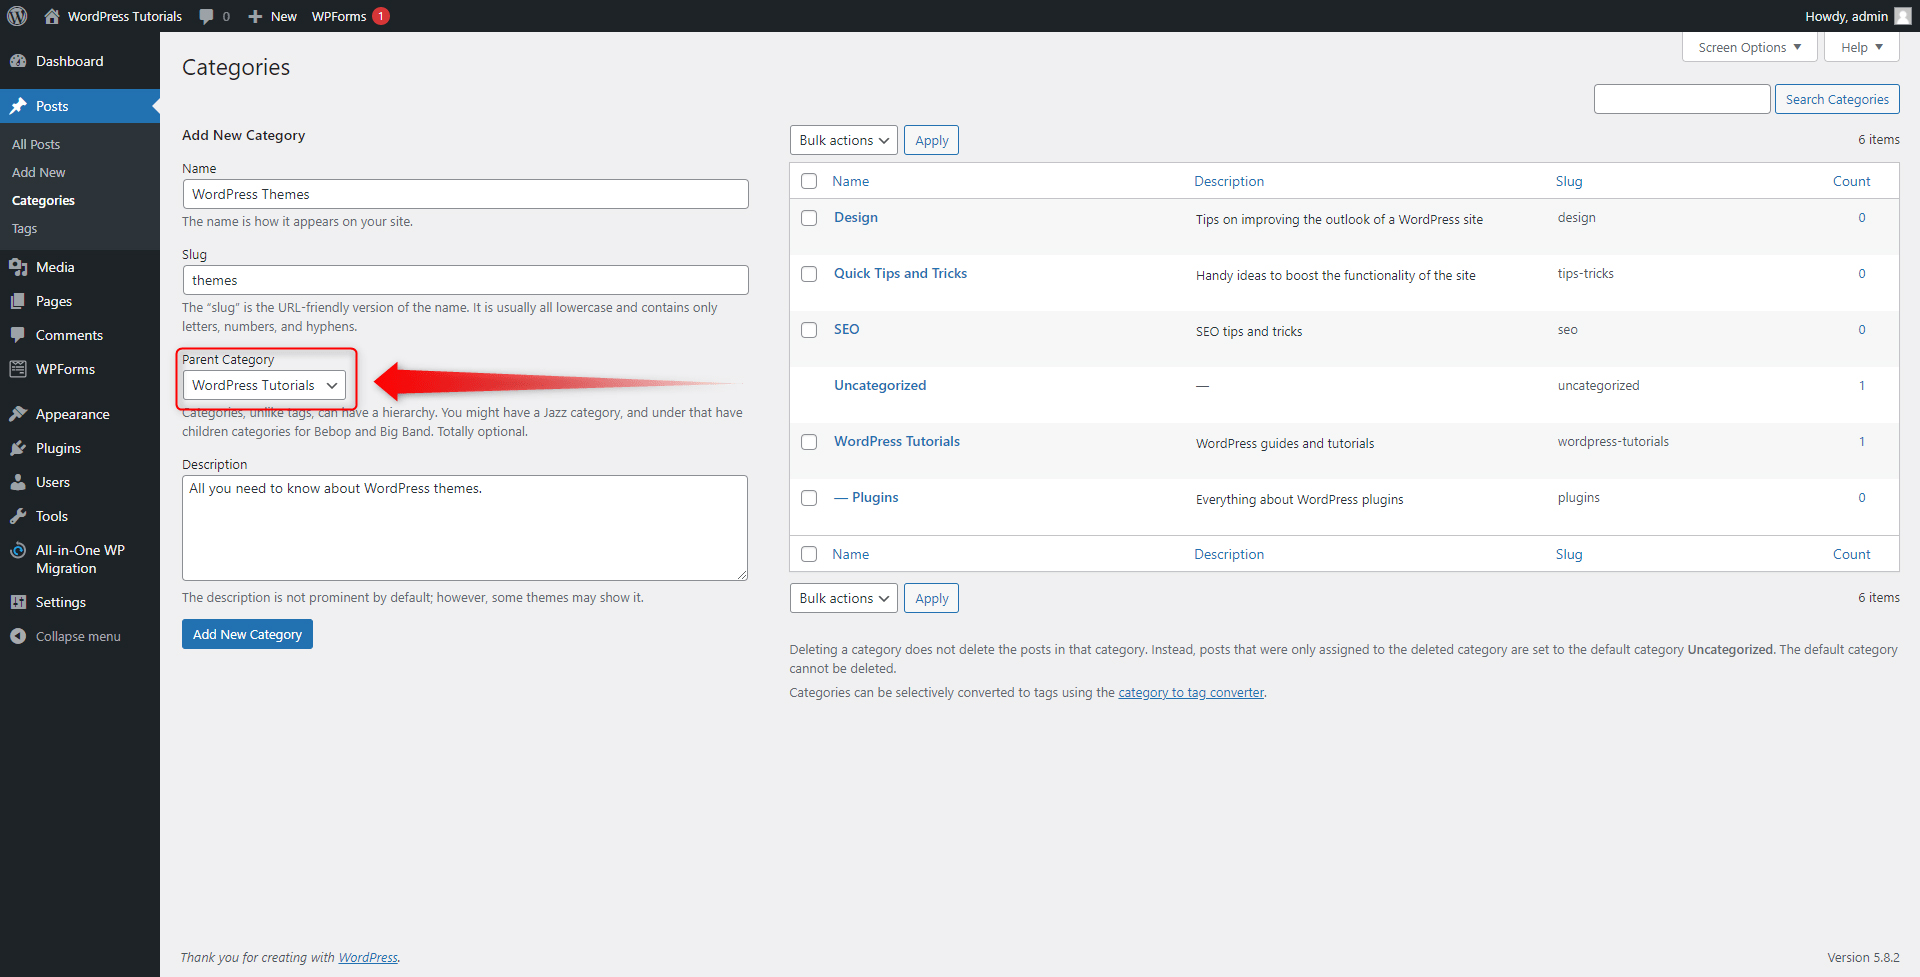Open the Categories submenu item
This screenshot has height=977, width=1920.
point(43,200)
